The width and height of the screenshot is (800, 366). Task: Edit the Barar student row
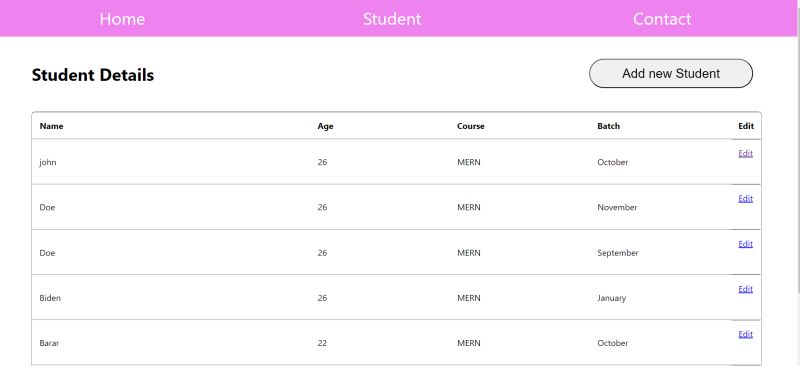pos(745,334)
